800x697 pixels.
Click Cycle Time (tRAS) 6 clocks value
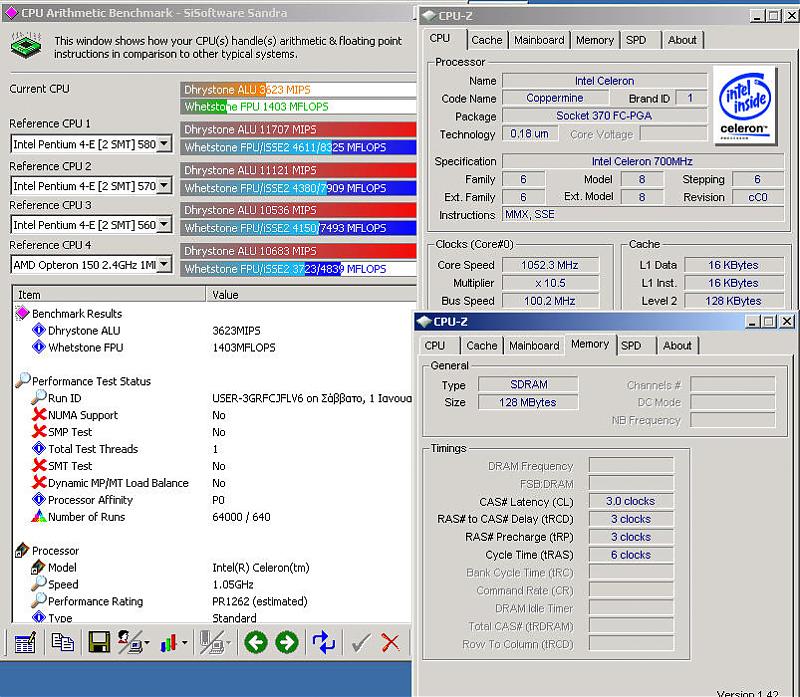(x=631, y=555)
